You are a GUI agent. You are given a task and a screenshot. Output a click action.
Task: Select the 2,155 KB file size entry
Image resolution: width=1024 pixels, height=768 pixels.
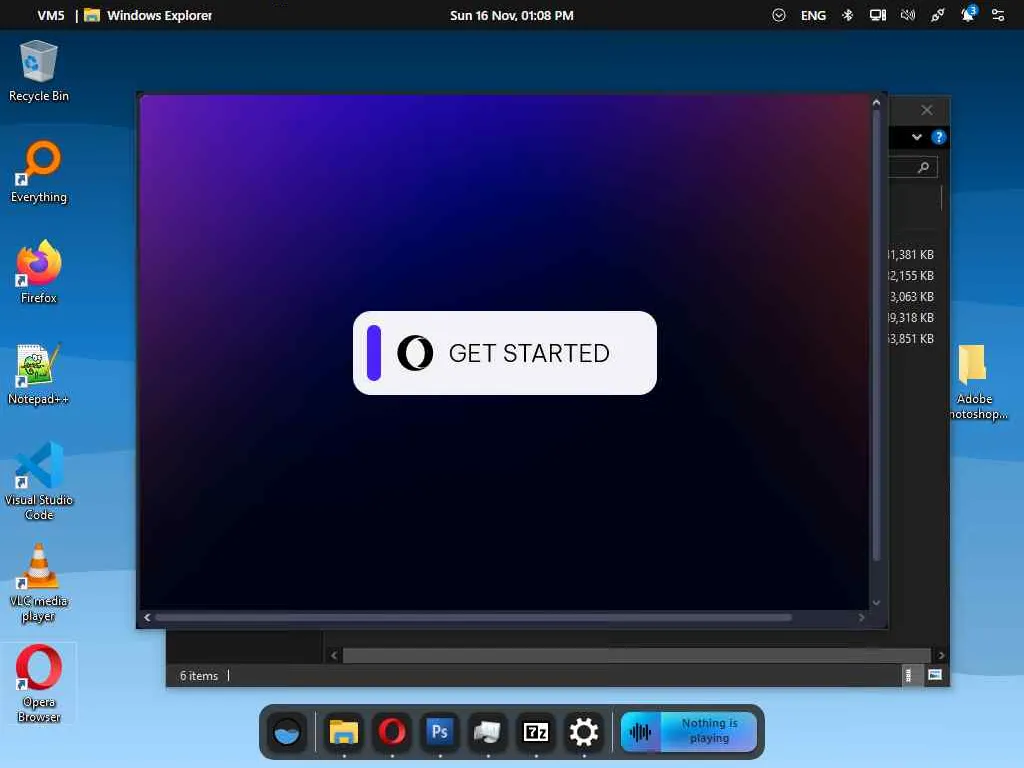[x=910, y=276]
